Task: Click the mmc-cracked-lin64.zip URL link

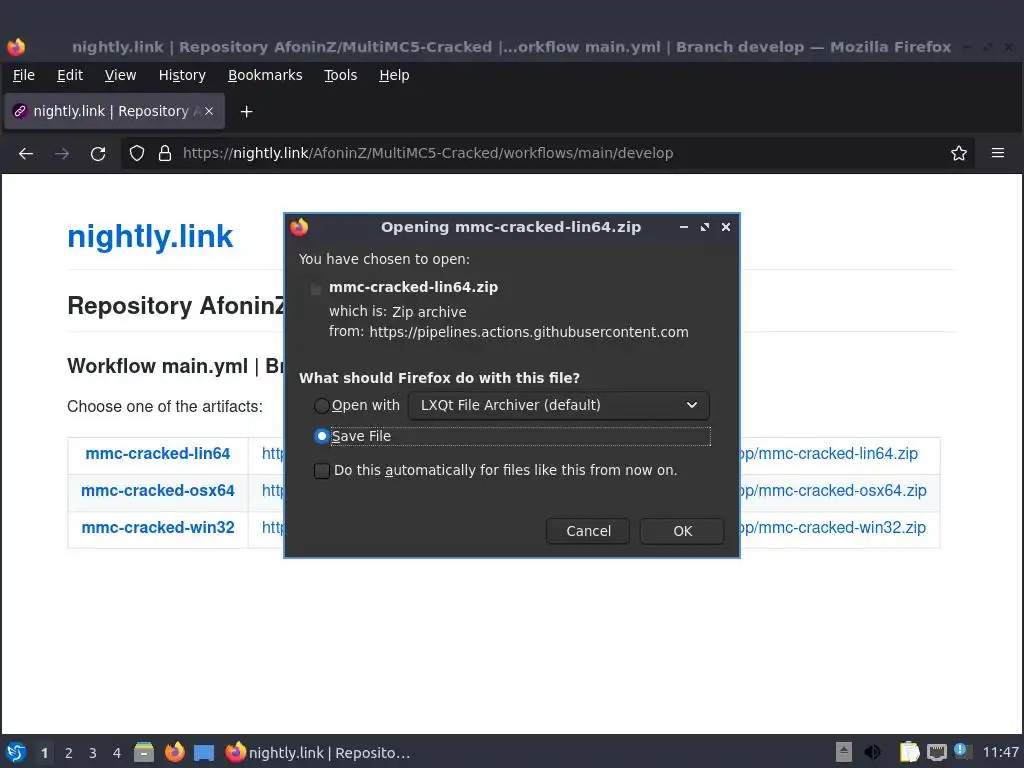Action: [x=829, y=453]
